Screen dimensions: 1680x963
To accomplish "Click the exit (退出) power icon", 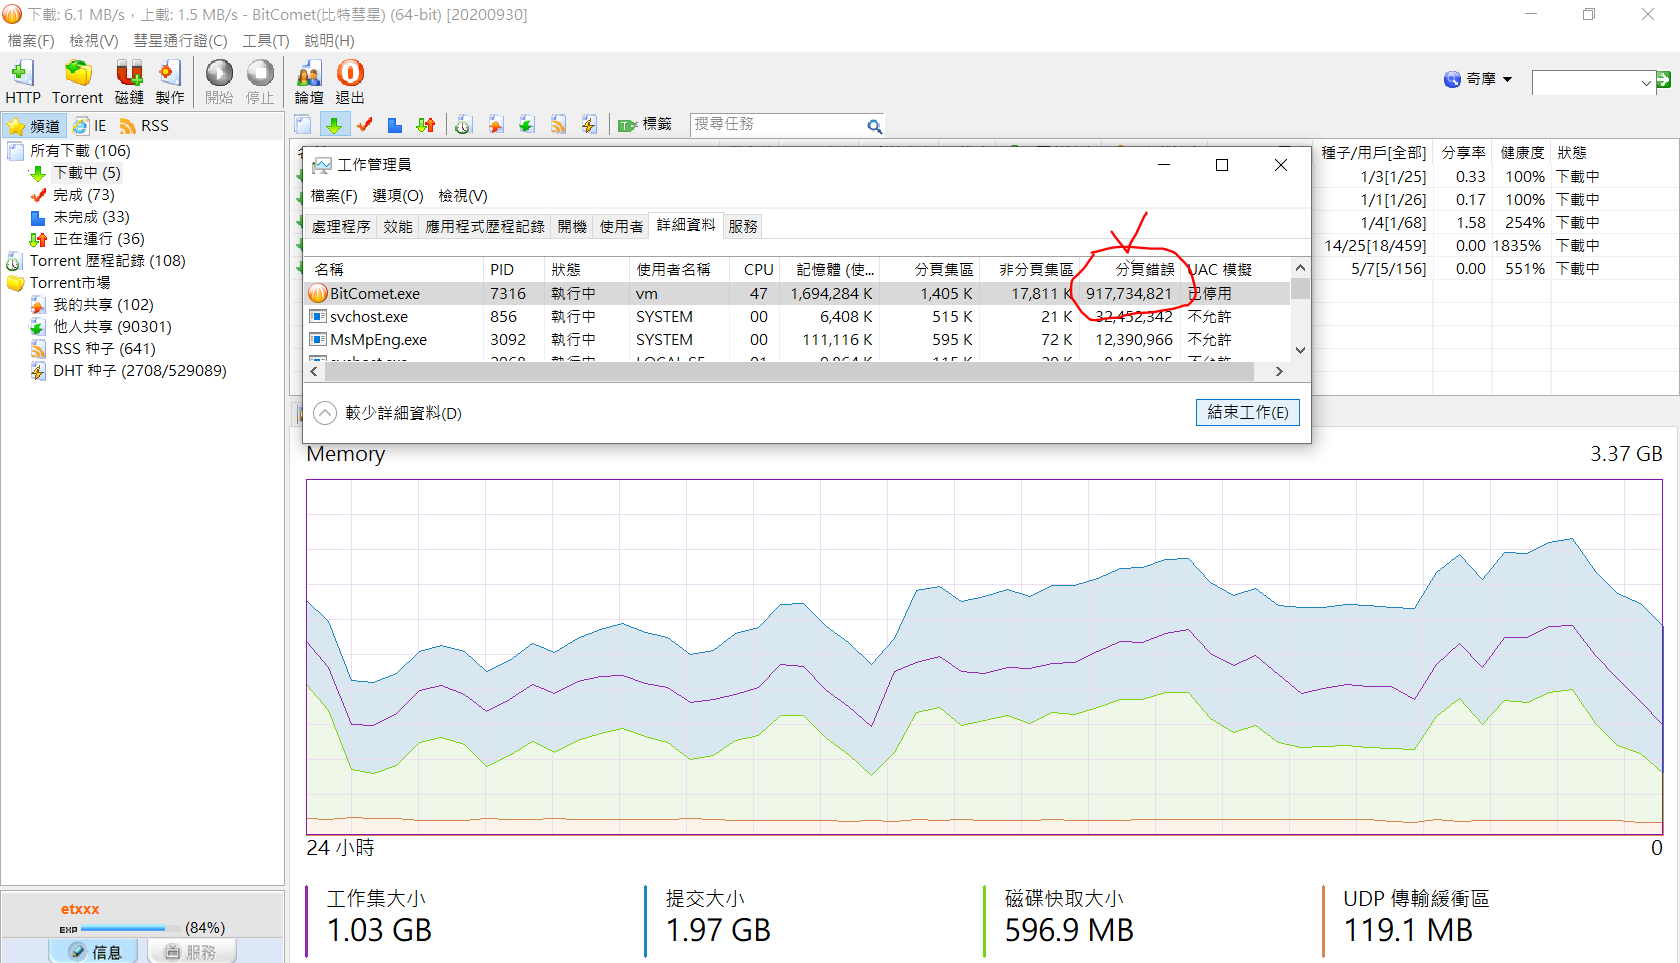I will click(350, 82).
